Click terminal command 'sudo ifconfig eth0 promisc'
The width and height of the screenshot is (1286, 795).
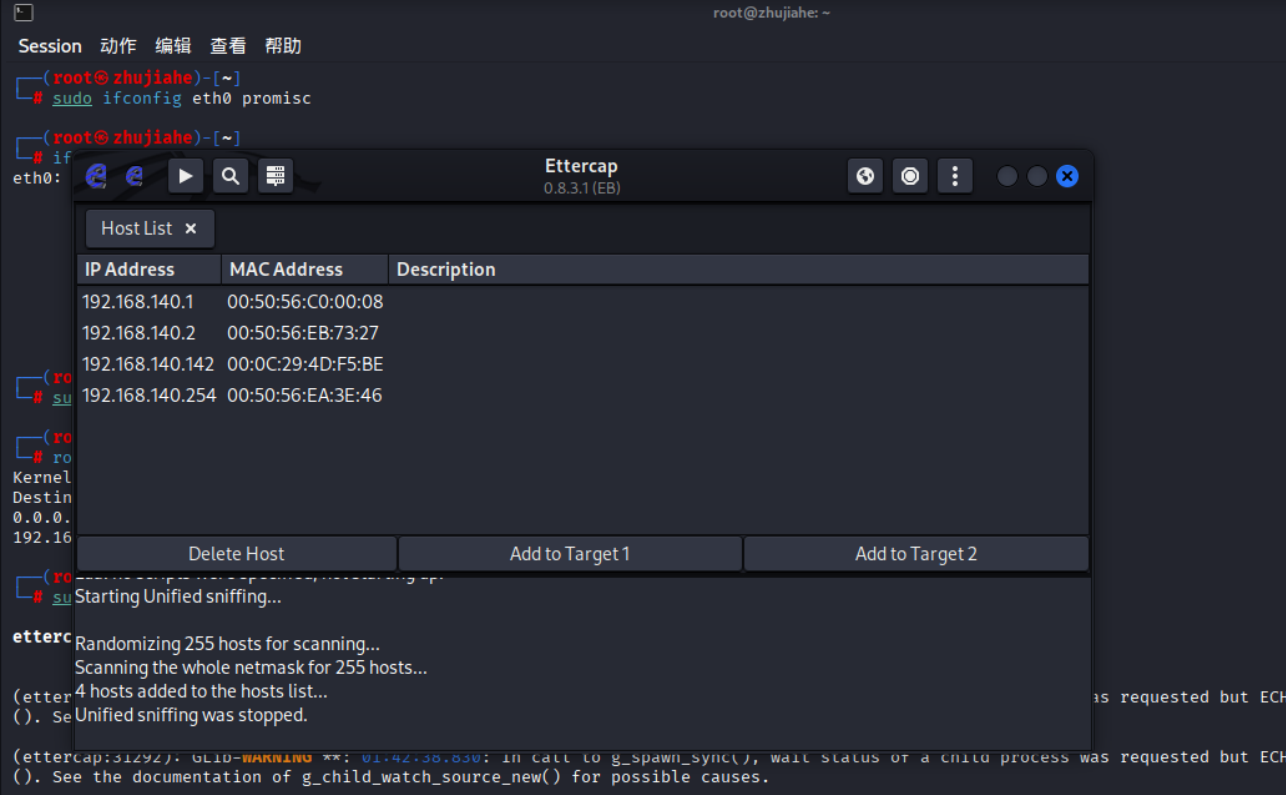coord(182,98)
